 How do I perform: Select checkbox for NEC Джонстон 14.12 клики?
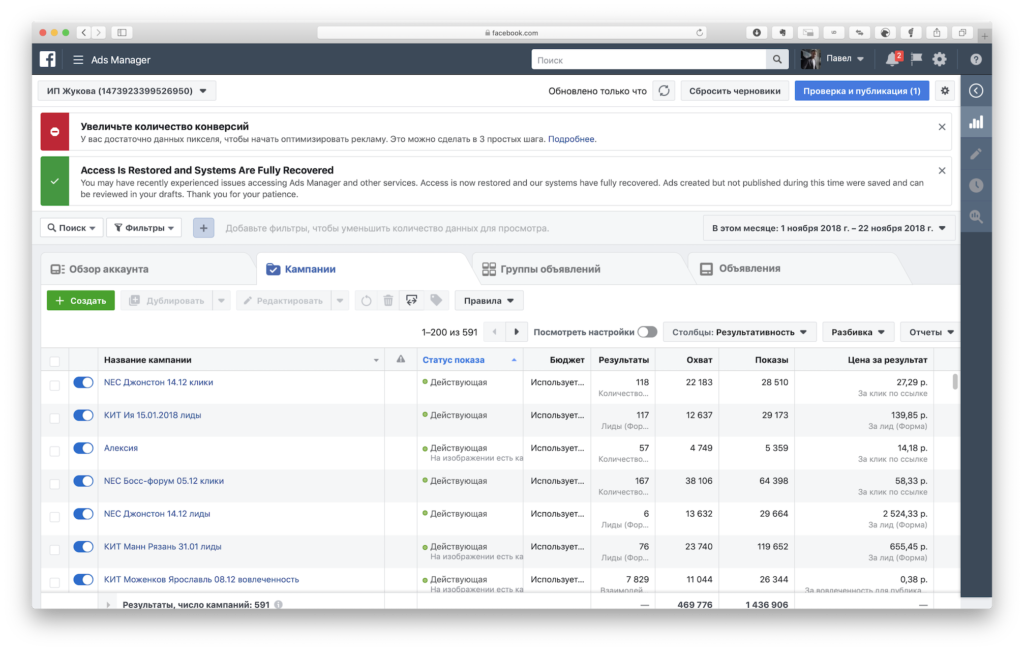point(55,385)
